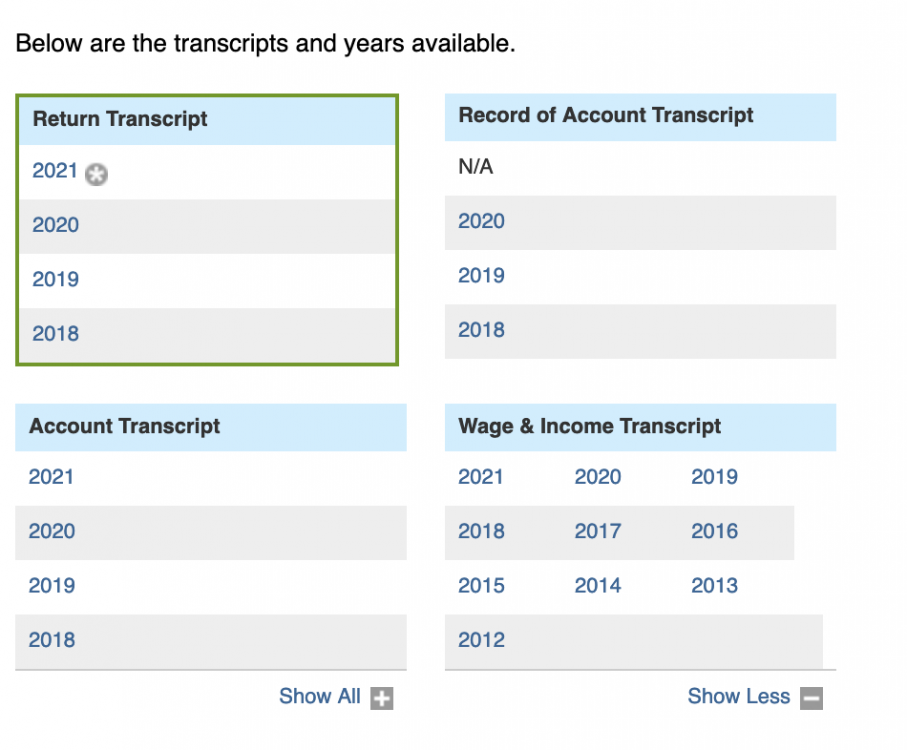
Task: Click the asterisk icon beside Return Transcript 2021
Action: [x=96, y=175]
